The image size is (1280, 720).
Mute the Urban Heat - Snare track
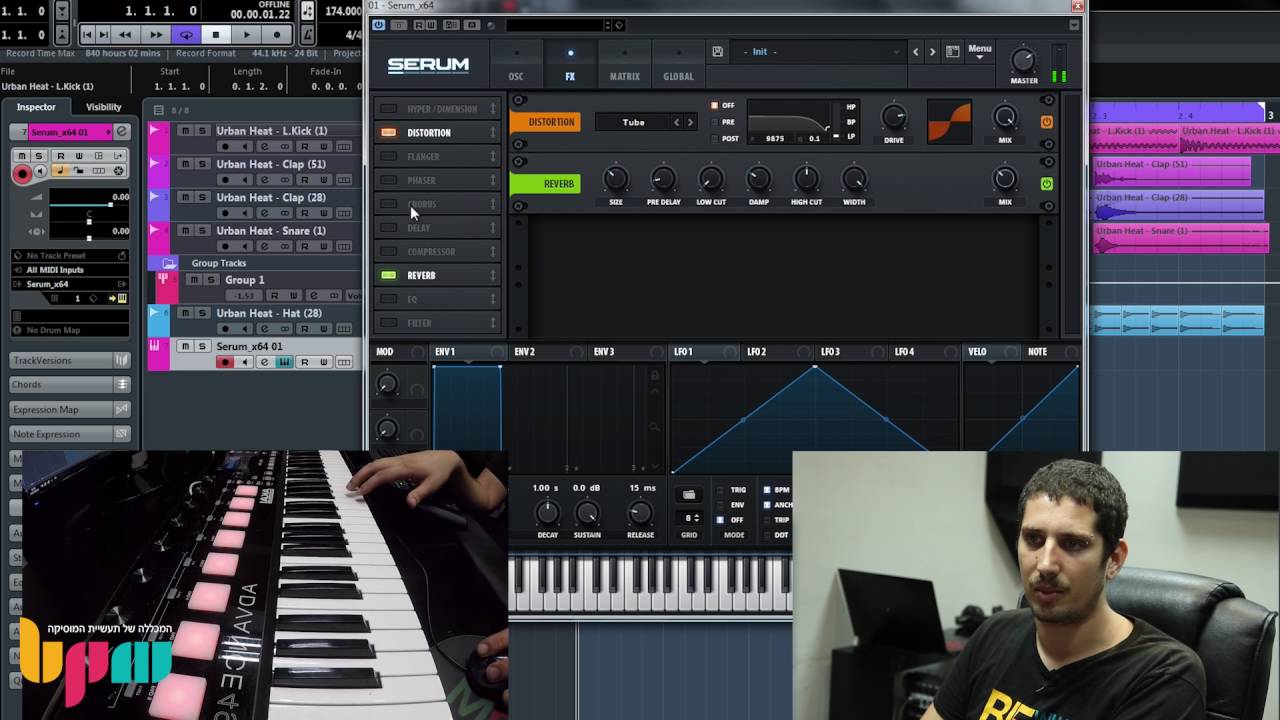click(x=185, y=231)
